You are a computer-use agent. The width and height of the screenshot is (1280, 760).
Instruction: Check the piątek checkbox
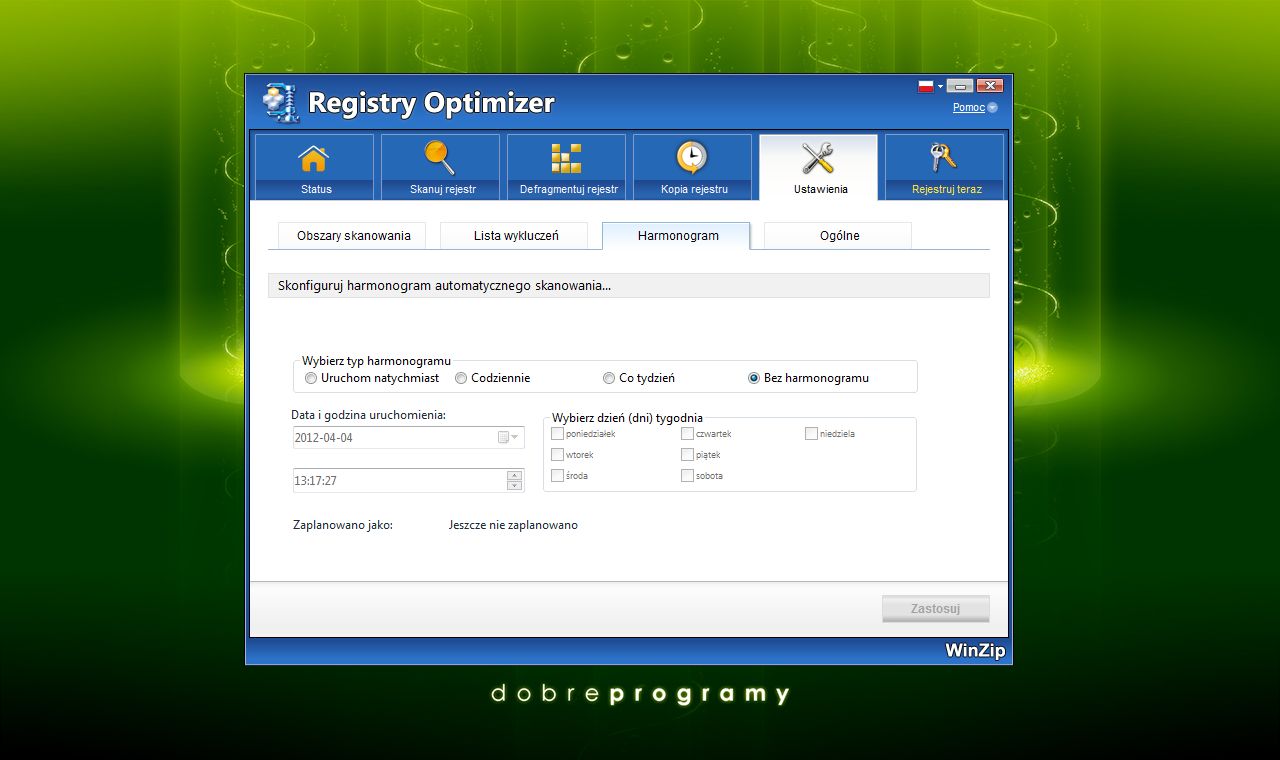tap(687, 454)
